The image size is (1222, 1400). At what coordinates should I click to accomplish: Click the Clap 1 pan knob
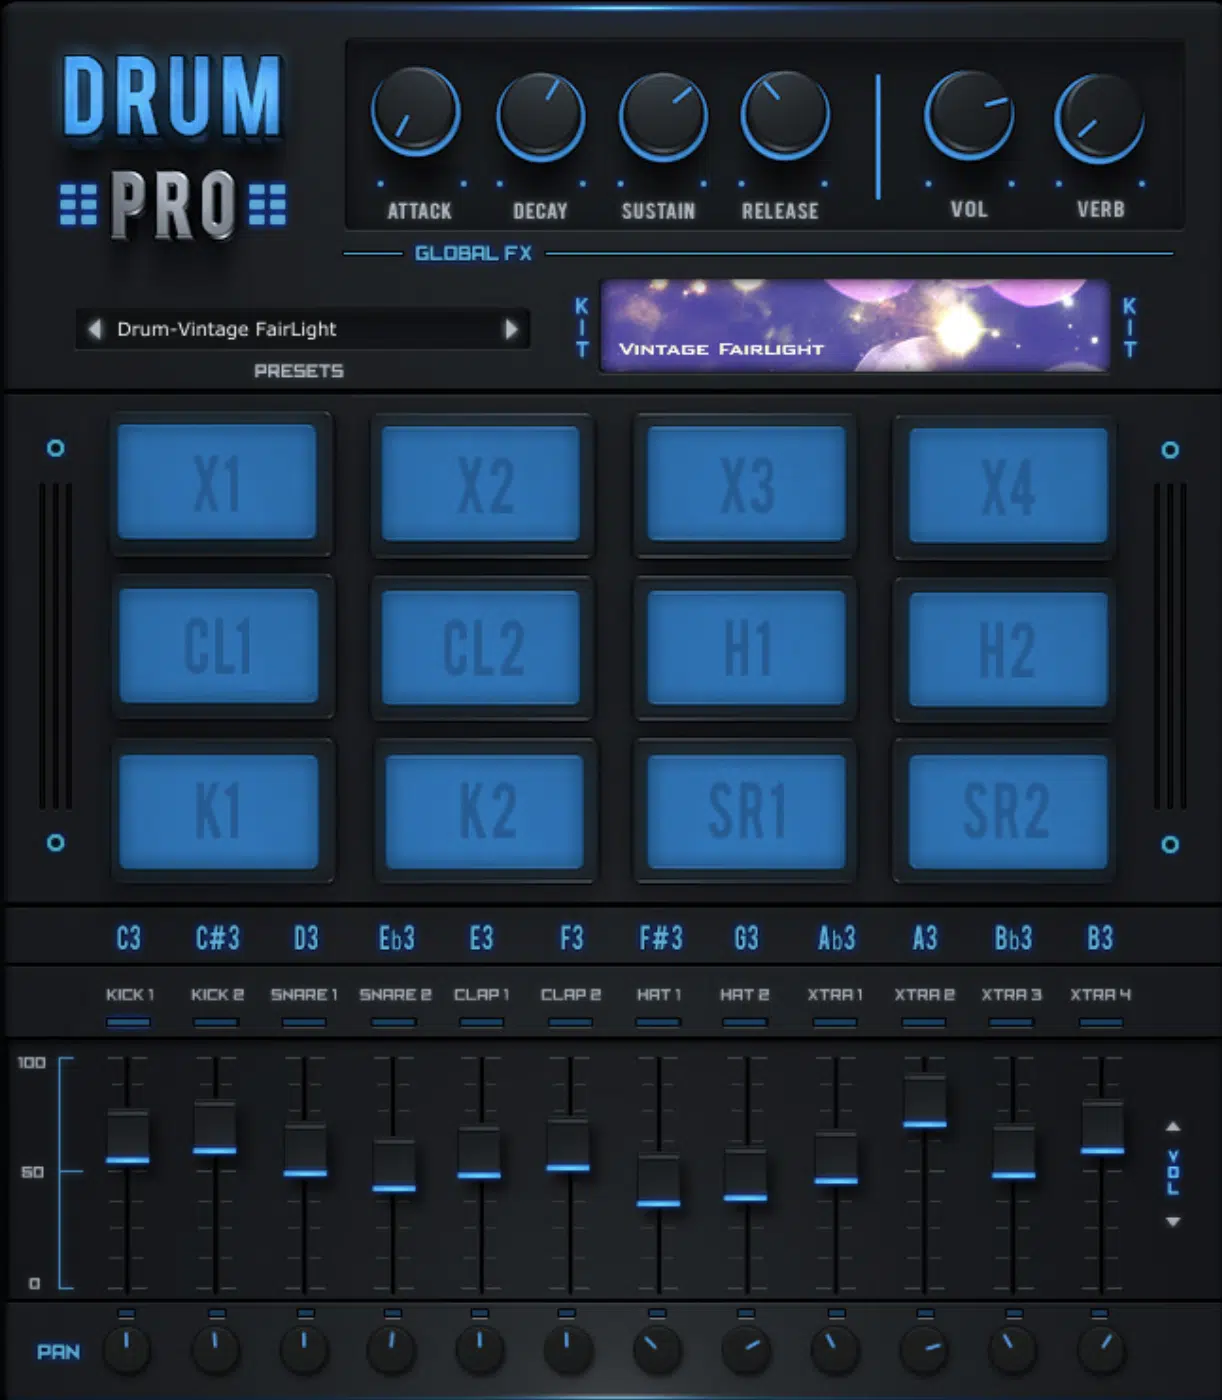click(x=480, y=1349)
